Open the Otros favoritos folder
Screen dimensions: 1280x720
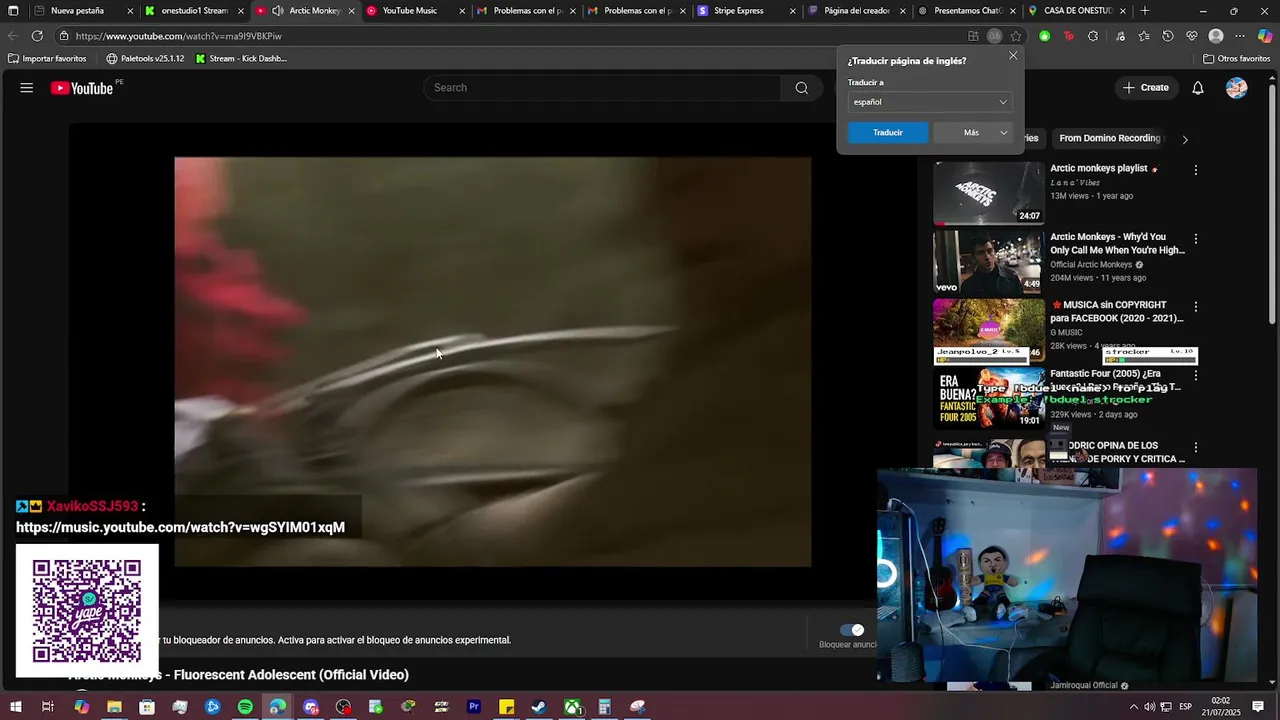tap(1236, 59)
